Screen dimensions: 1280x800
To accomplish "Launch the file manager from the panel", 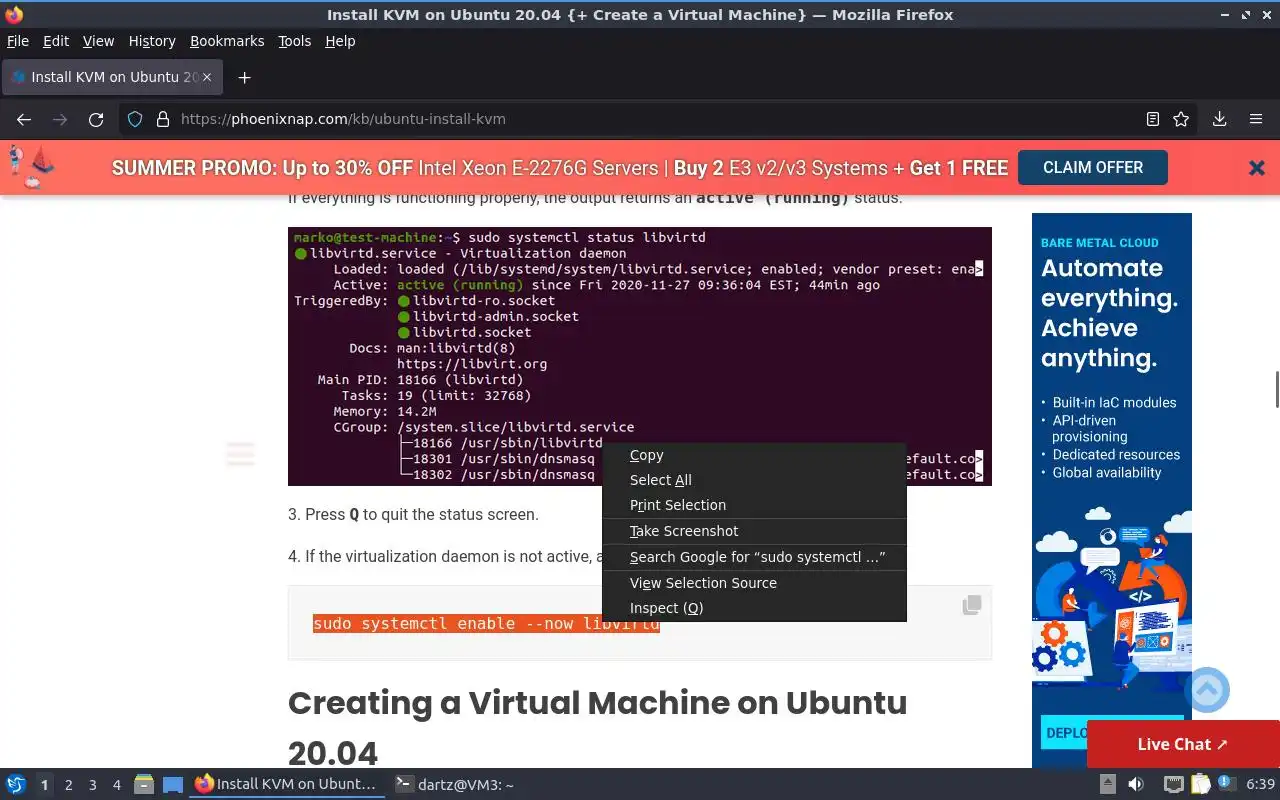I will [144, 785].
